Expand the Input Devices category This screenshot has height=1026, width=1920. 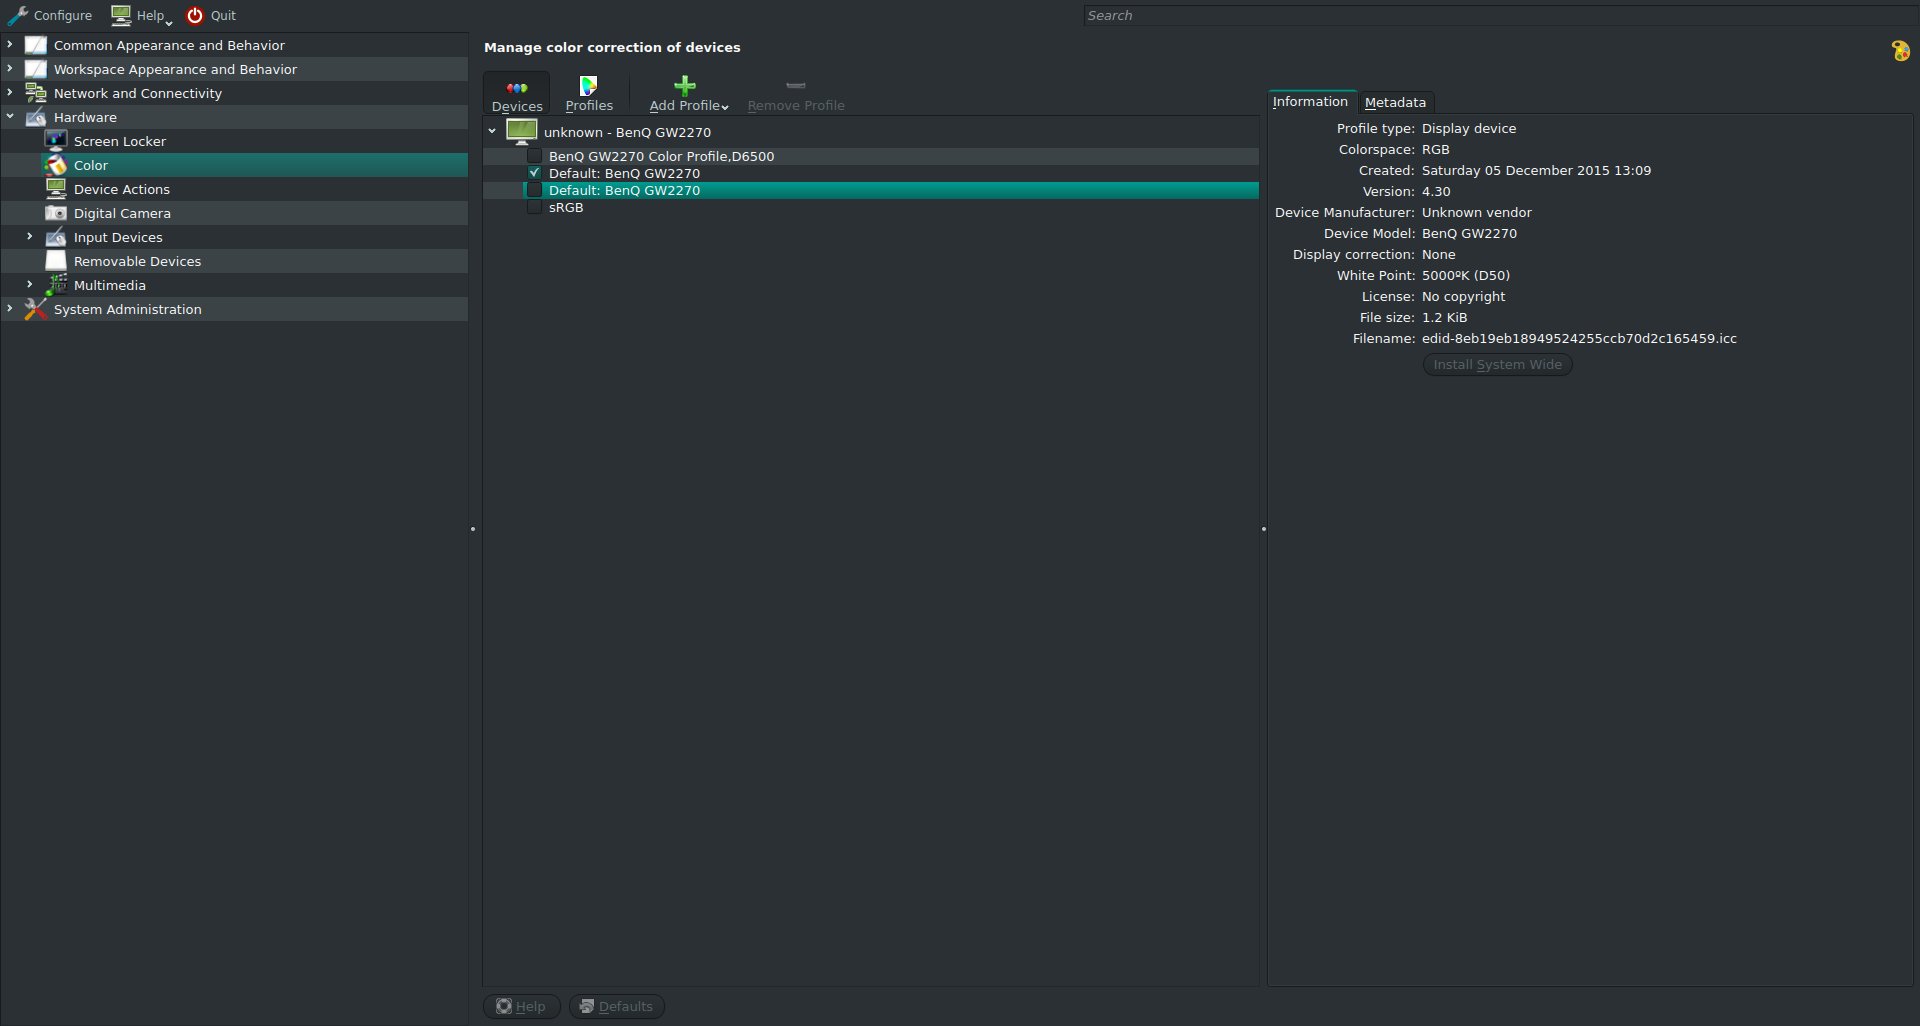[x=30, y=237]
